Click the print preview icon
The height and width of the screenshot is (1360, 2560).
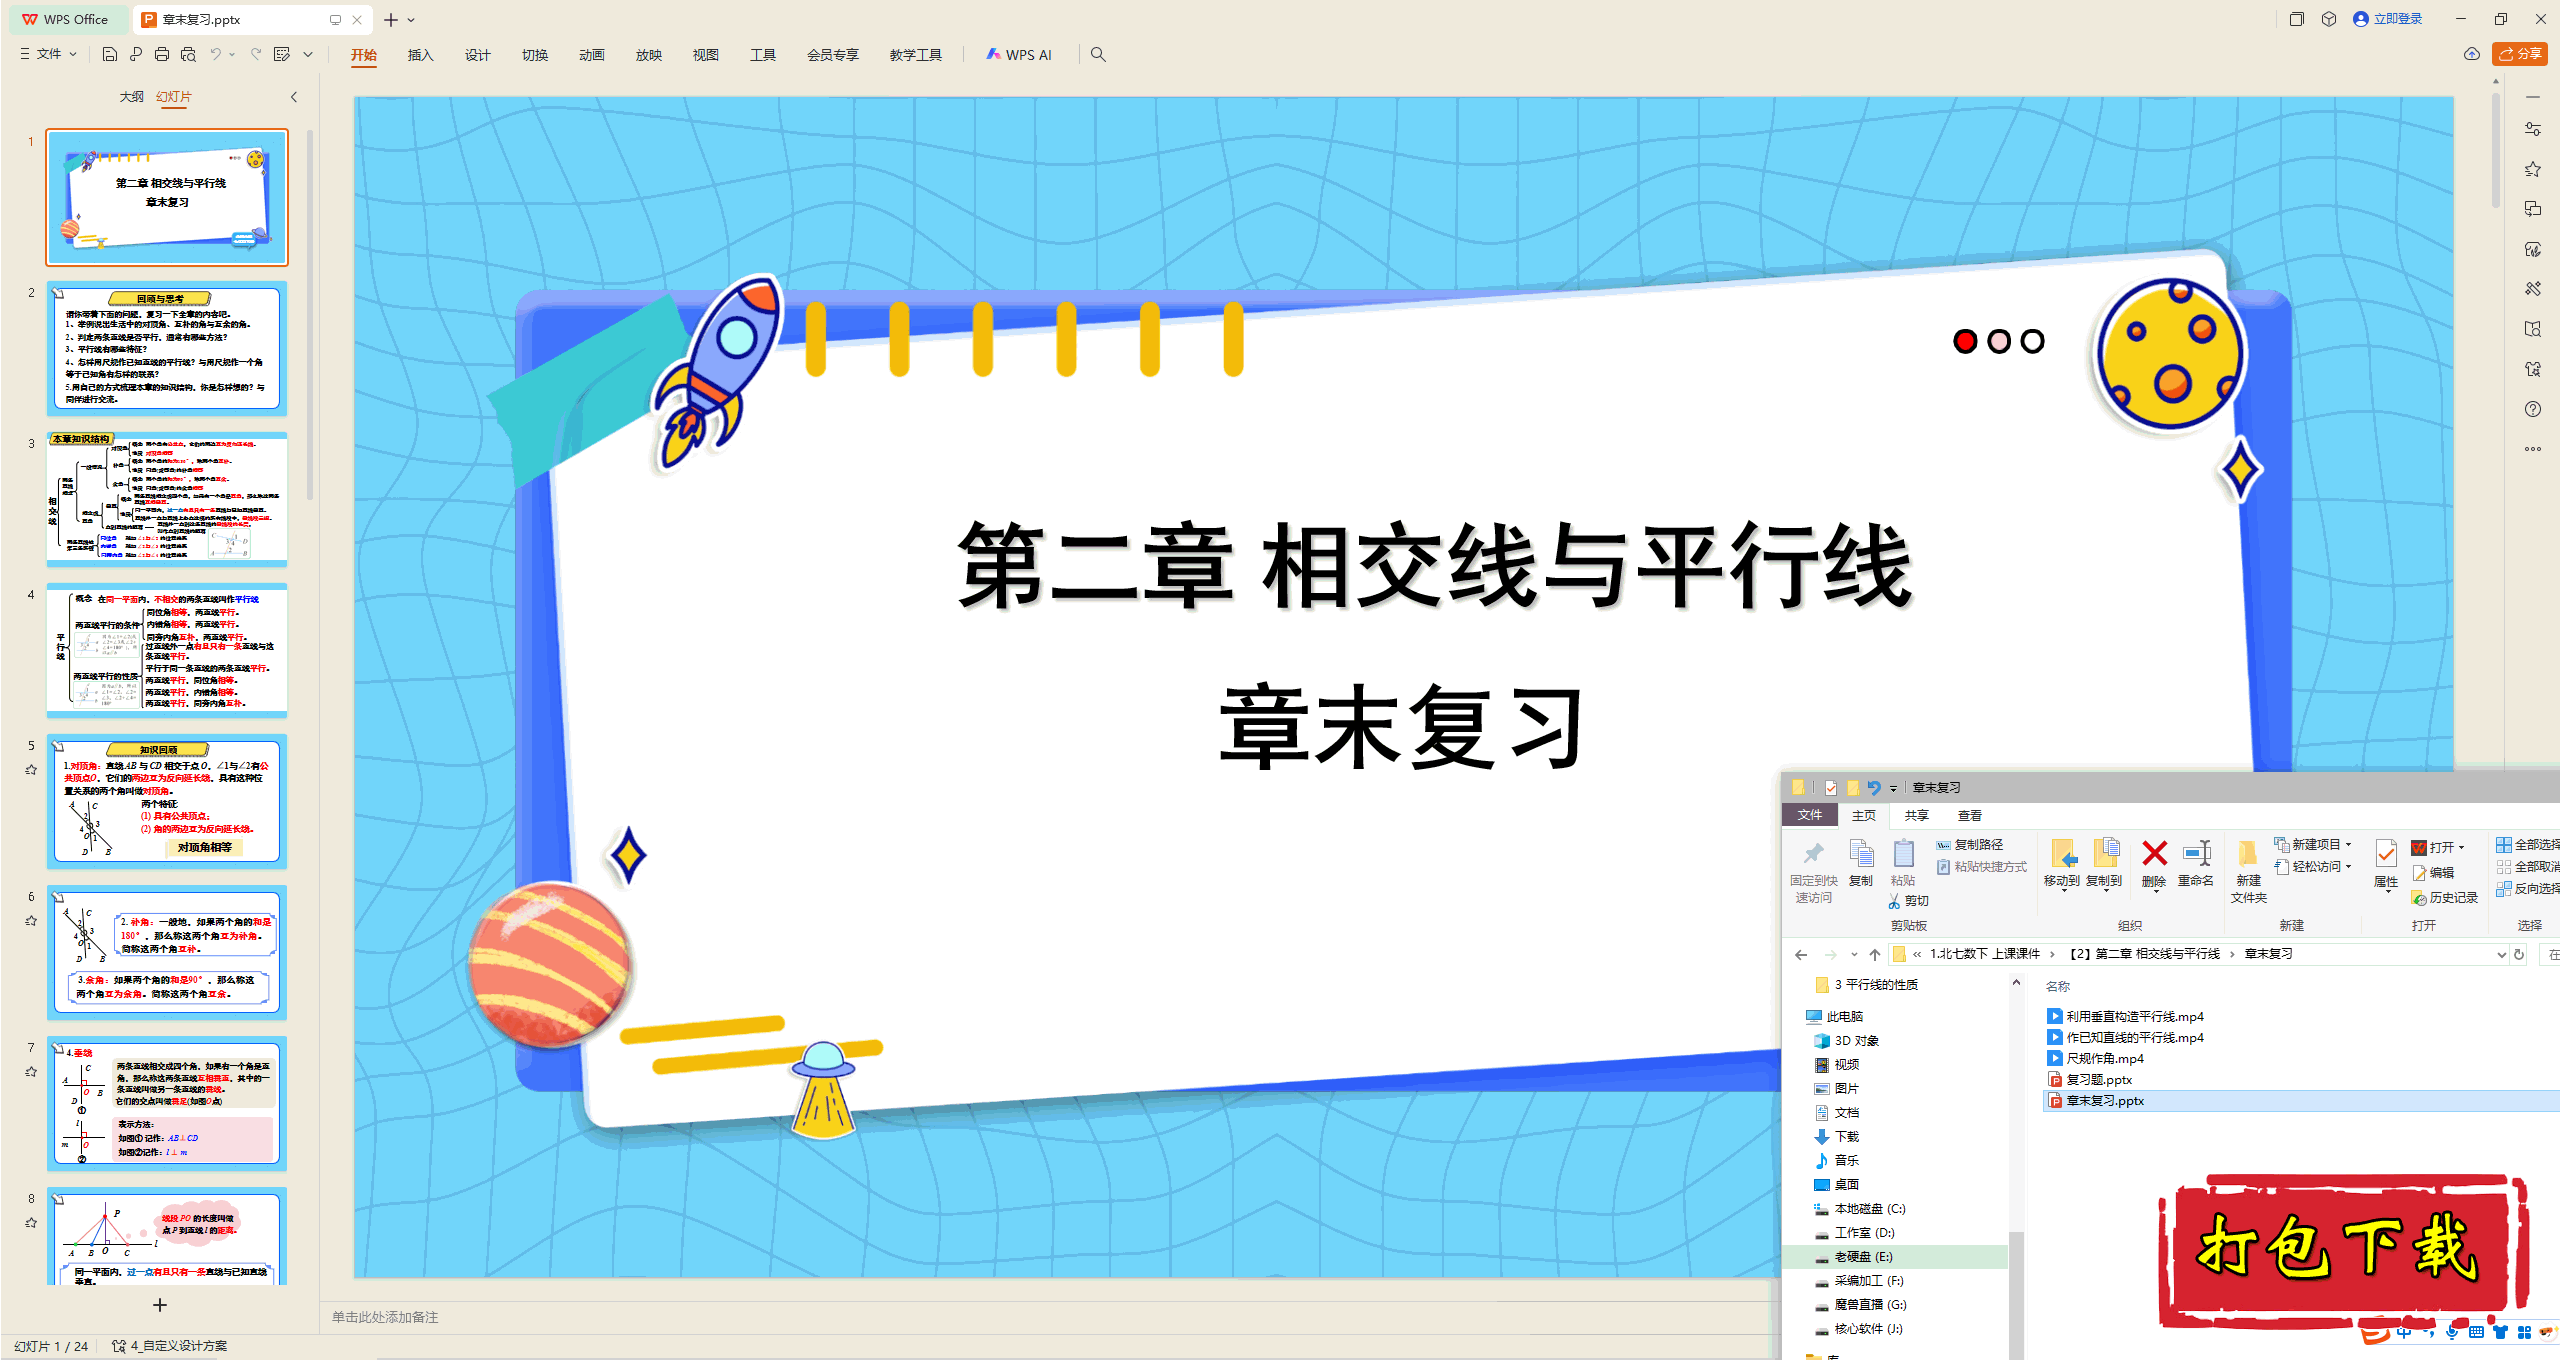[188, 54]
